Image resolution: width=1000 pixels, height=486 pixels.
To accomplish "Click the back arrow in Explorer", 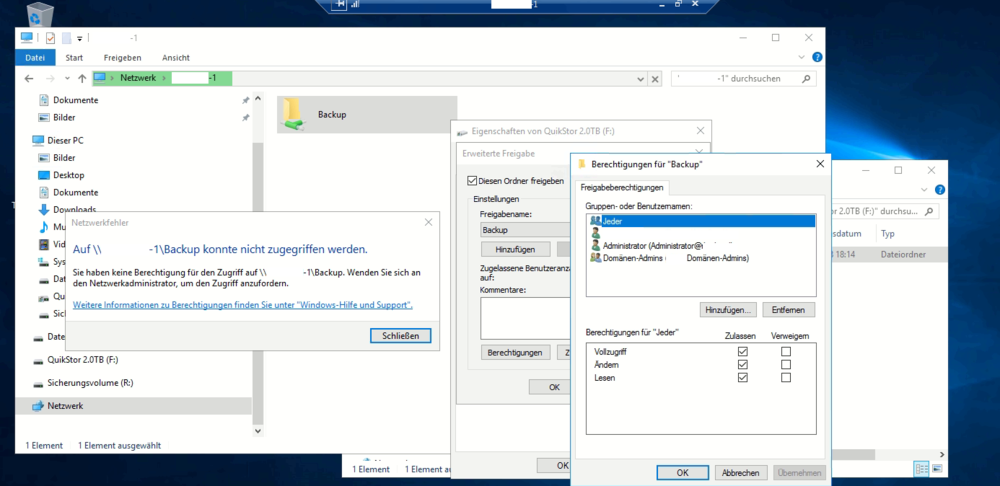I will 27,78.
